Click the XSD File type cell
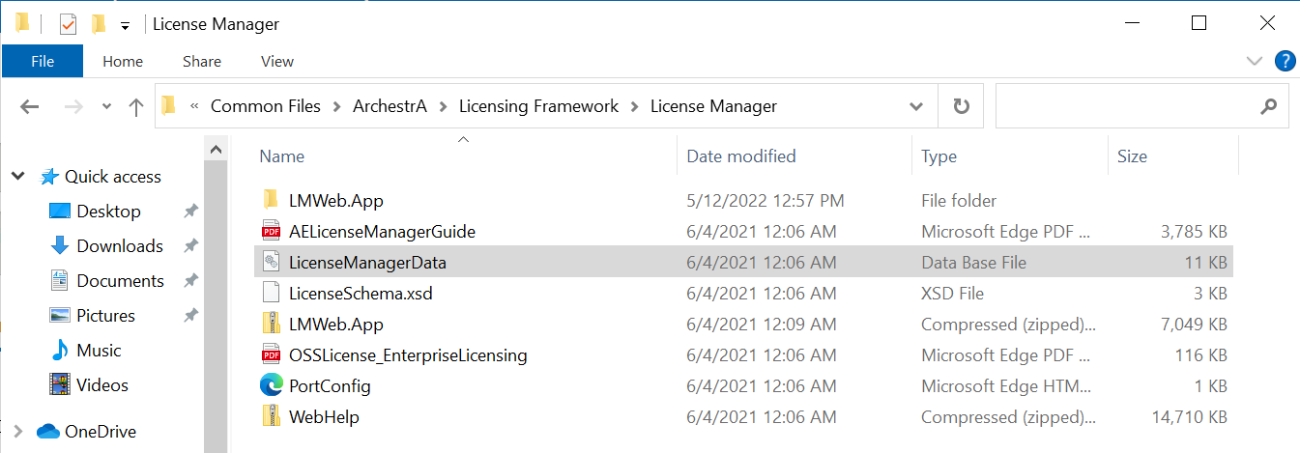The width and height of the screenshot is (1307, 453). pyautogui.click(x=952, y=294)
